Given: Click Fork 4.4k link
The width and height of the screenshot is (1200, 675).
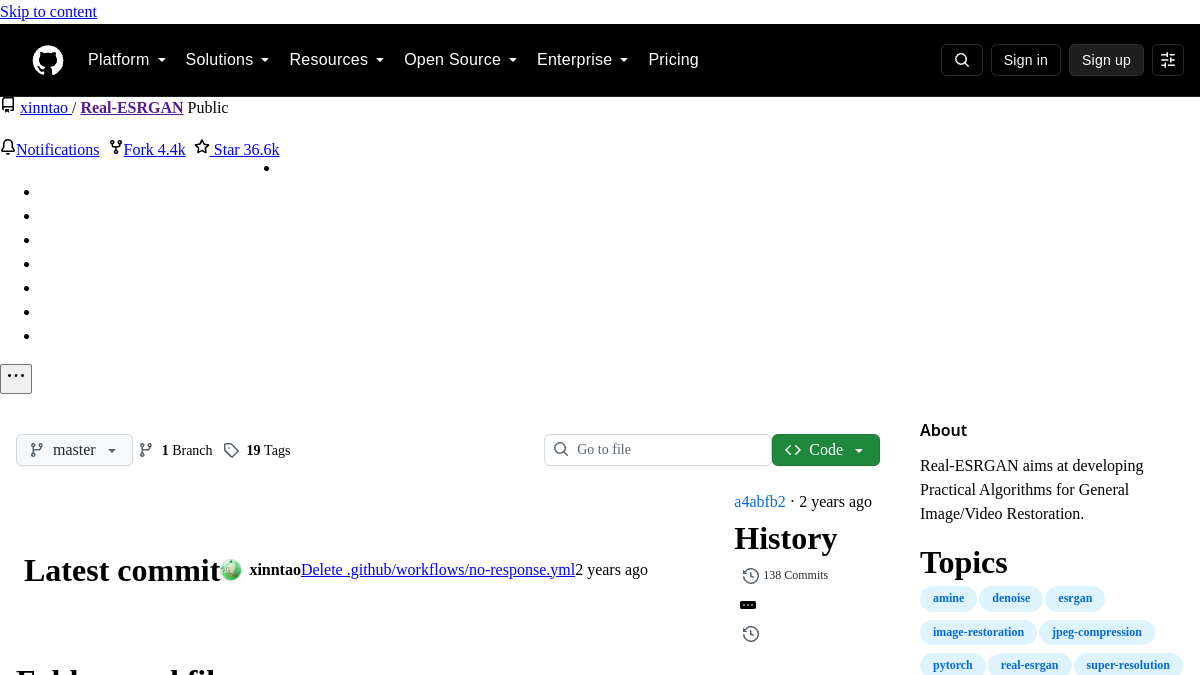Looking at the screenshot, I should [155, 150].
